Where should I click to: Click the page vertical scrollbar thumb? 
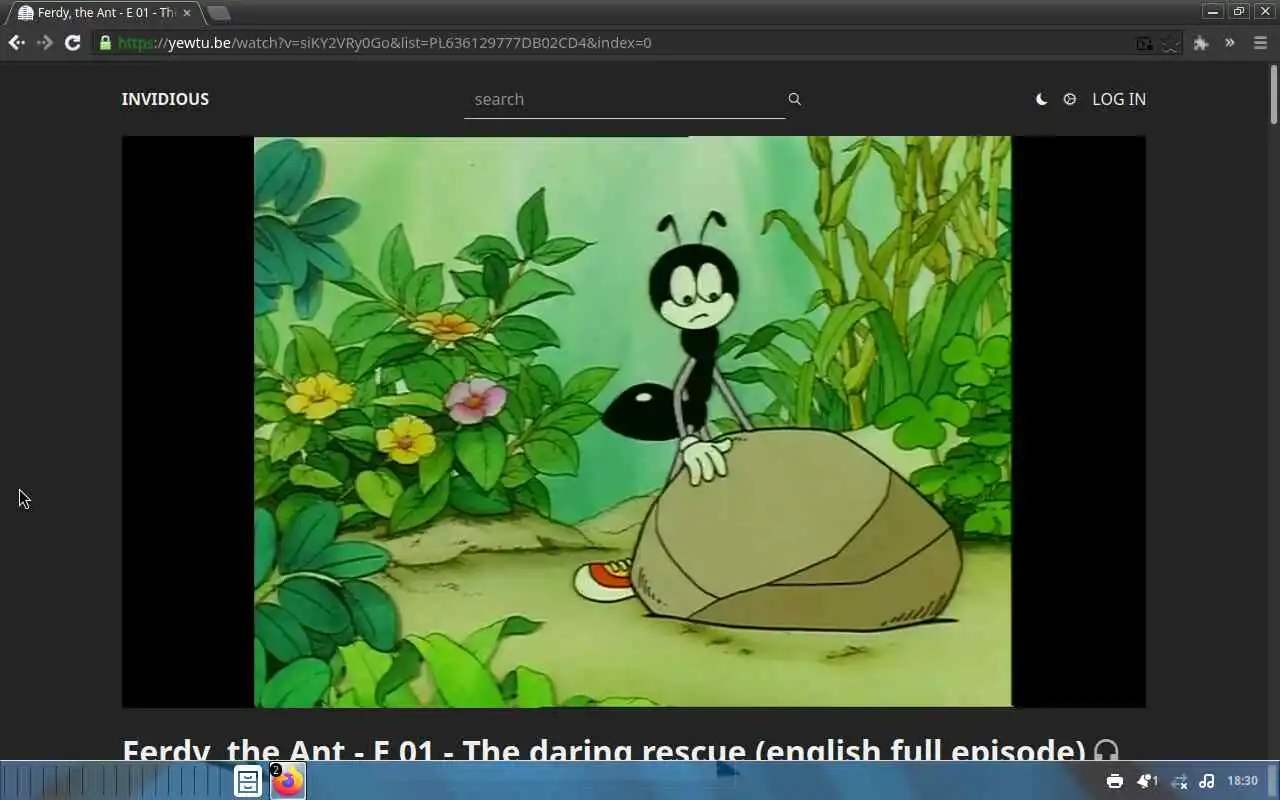tap(1274, 95)
